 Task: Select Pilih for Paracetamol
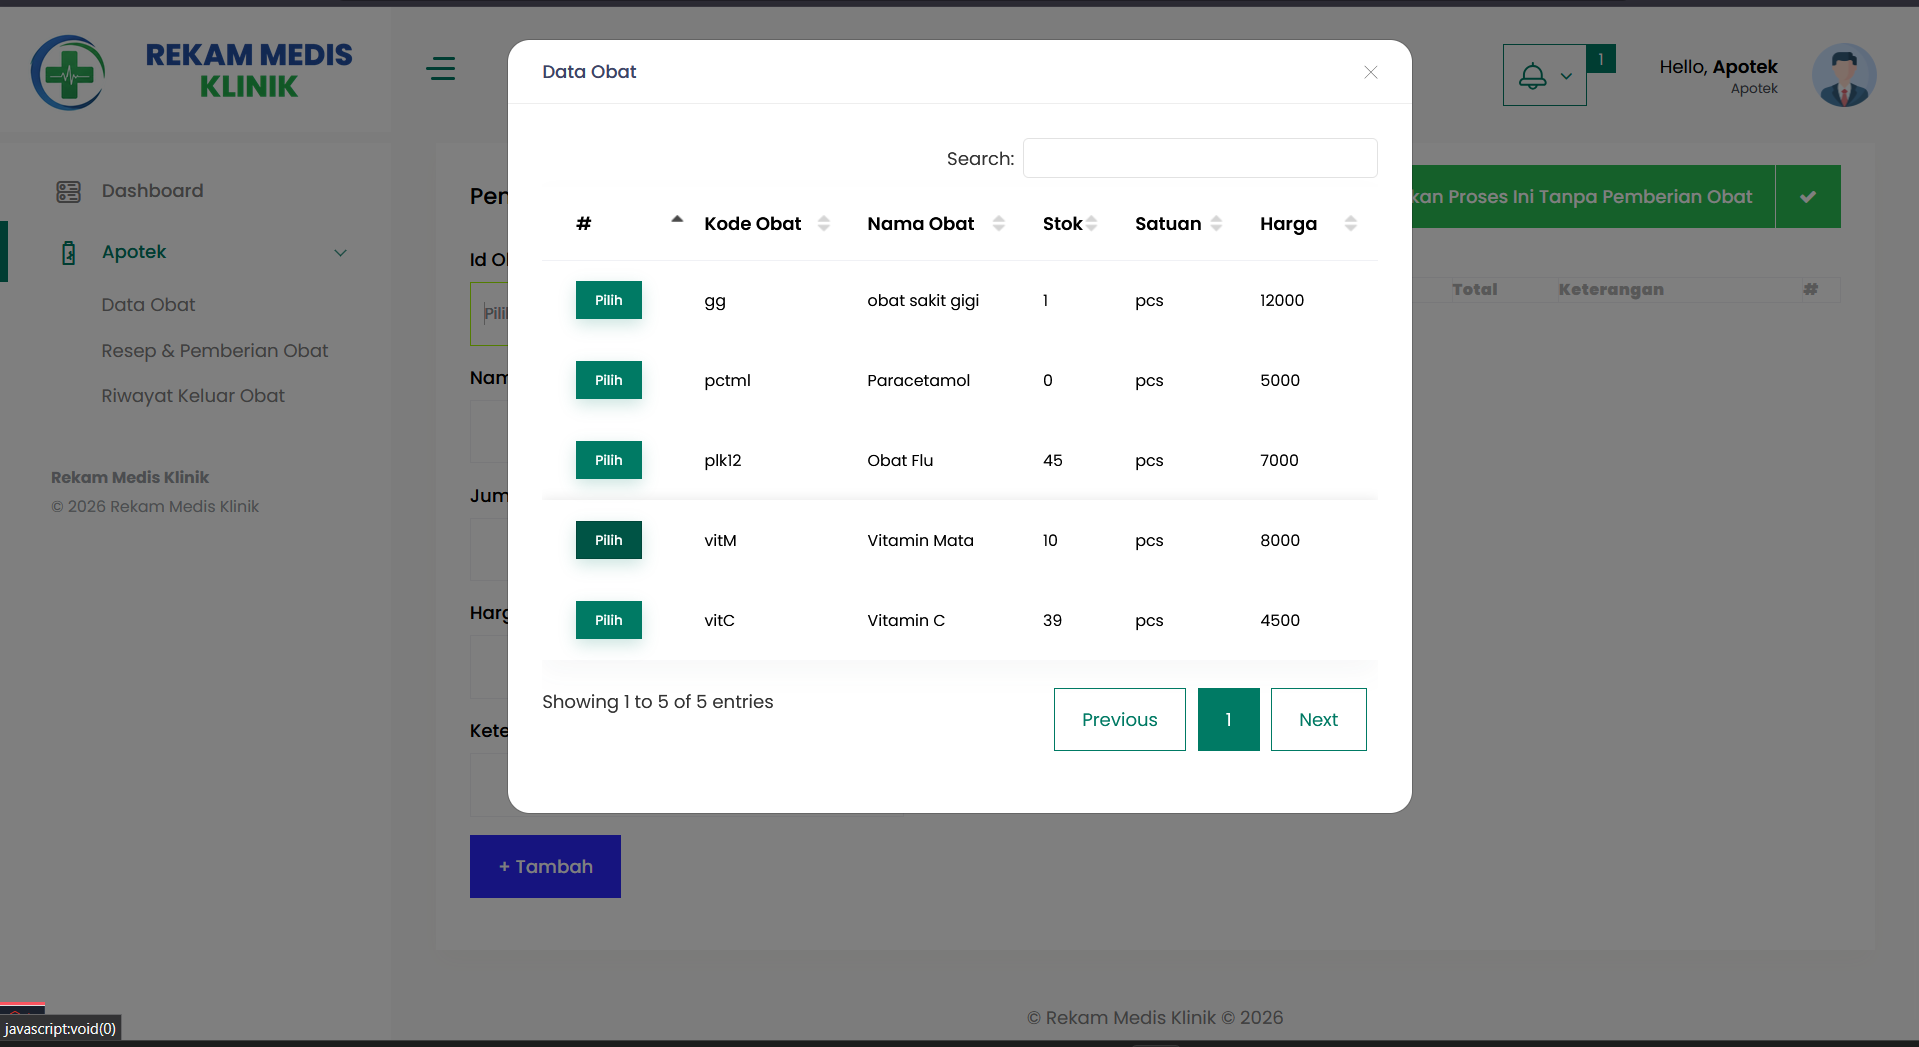(609, 380)
